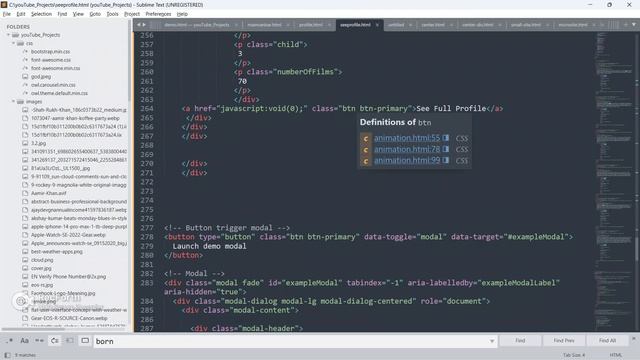Click the tab scroll left arrow
Image resolution: width=640 pixels, height=360 pixels.
coord(139,25)
